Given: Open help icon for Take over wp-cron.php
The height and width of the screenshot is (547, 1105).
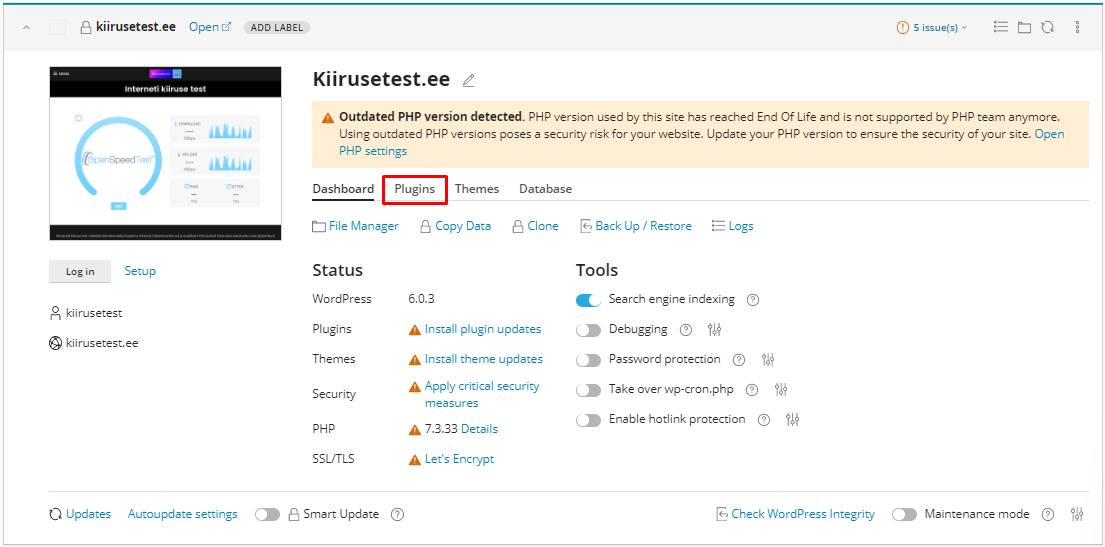Looking at the screenshot, I should (752, 389).
